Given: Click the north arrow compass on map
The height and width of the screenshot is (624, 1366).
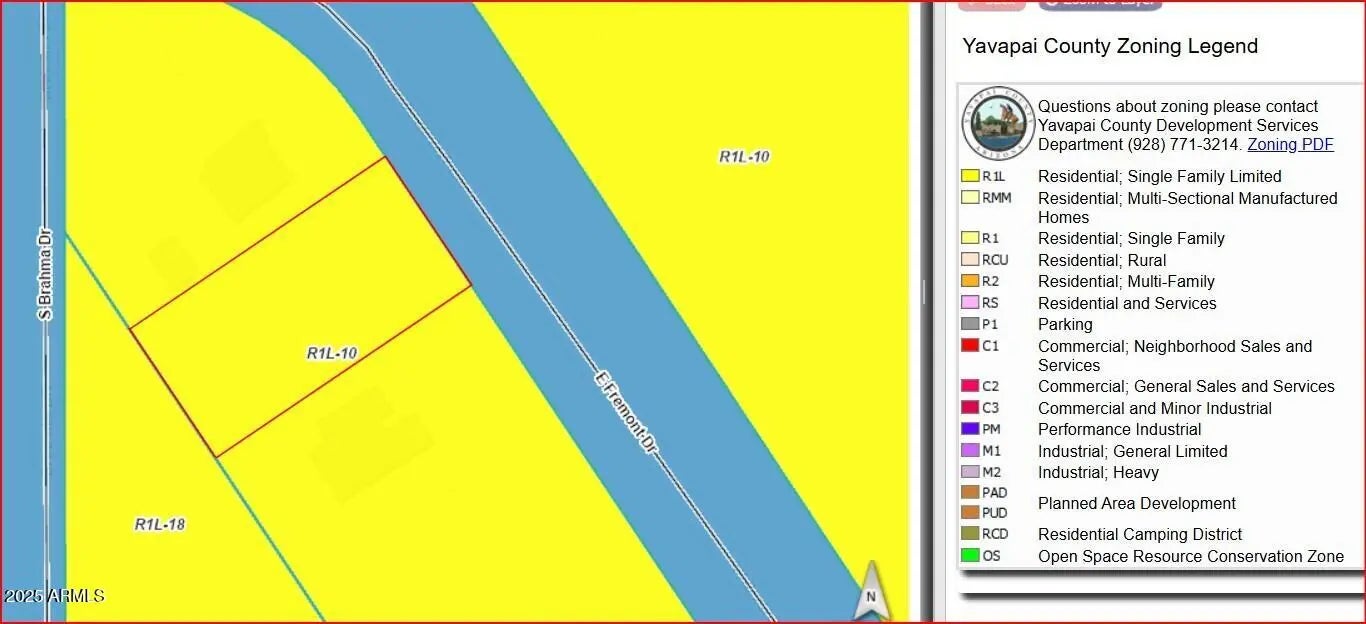Looking at the screenshot, I should pyautogui.click(x=870, y=591).
